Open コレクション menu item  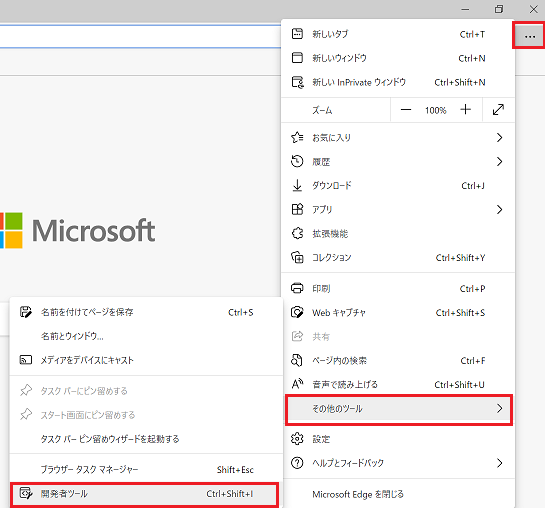[398, 257]
